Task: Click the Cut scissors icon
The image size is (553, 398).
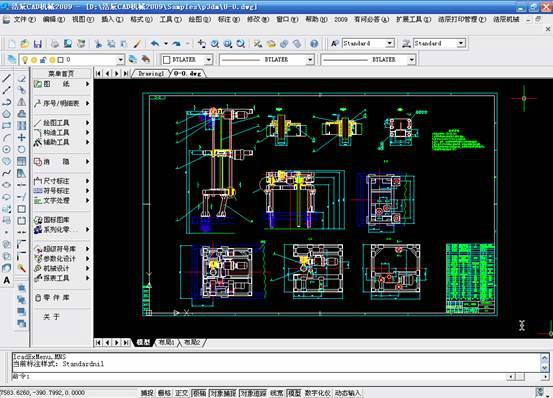Action: click(98, 44)
